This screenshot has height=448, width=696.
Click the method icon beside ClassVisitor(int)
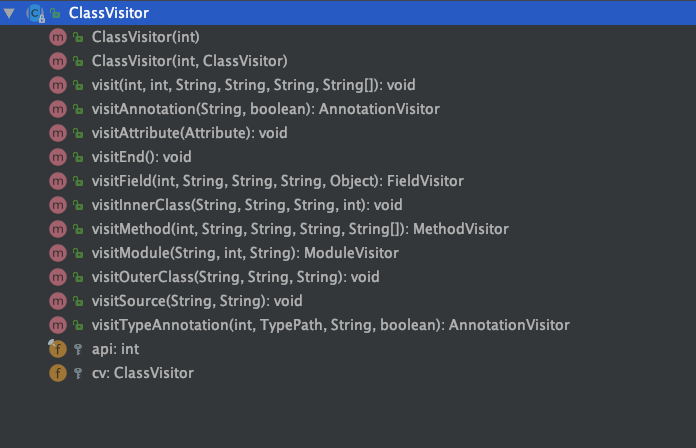(x=58, y=37)
